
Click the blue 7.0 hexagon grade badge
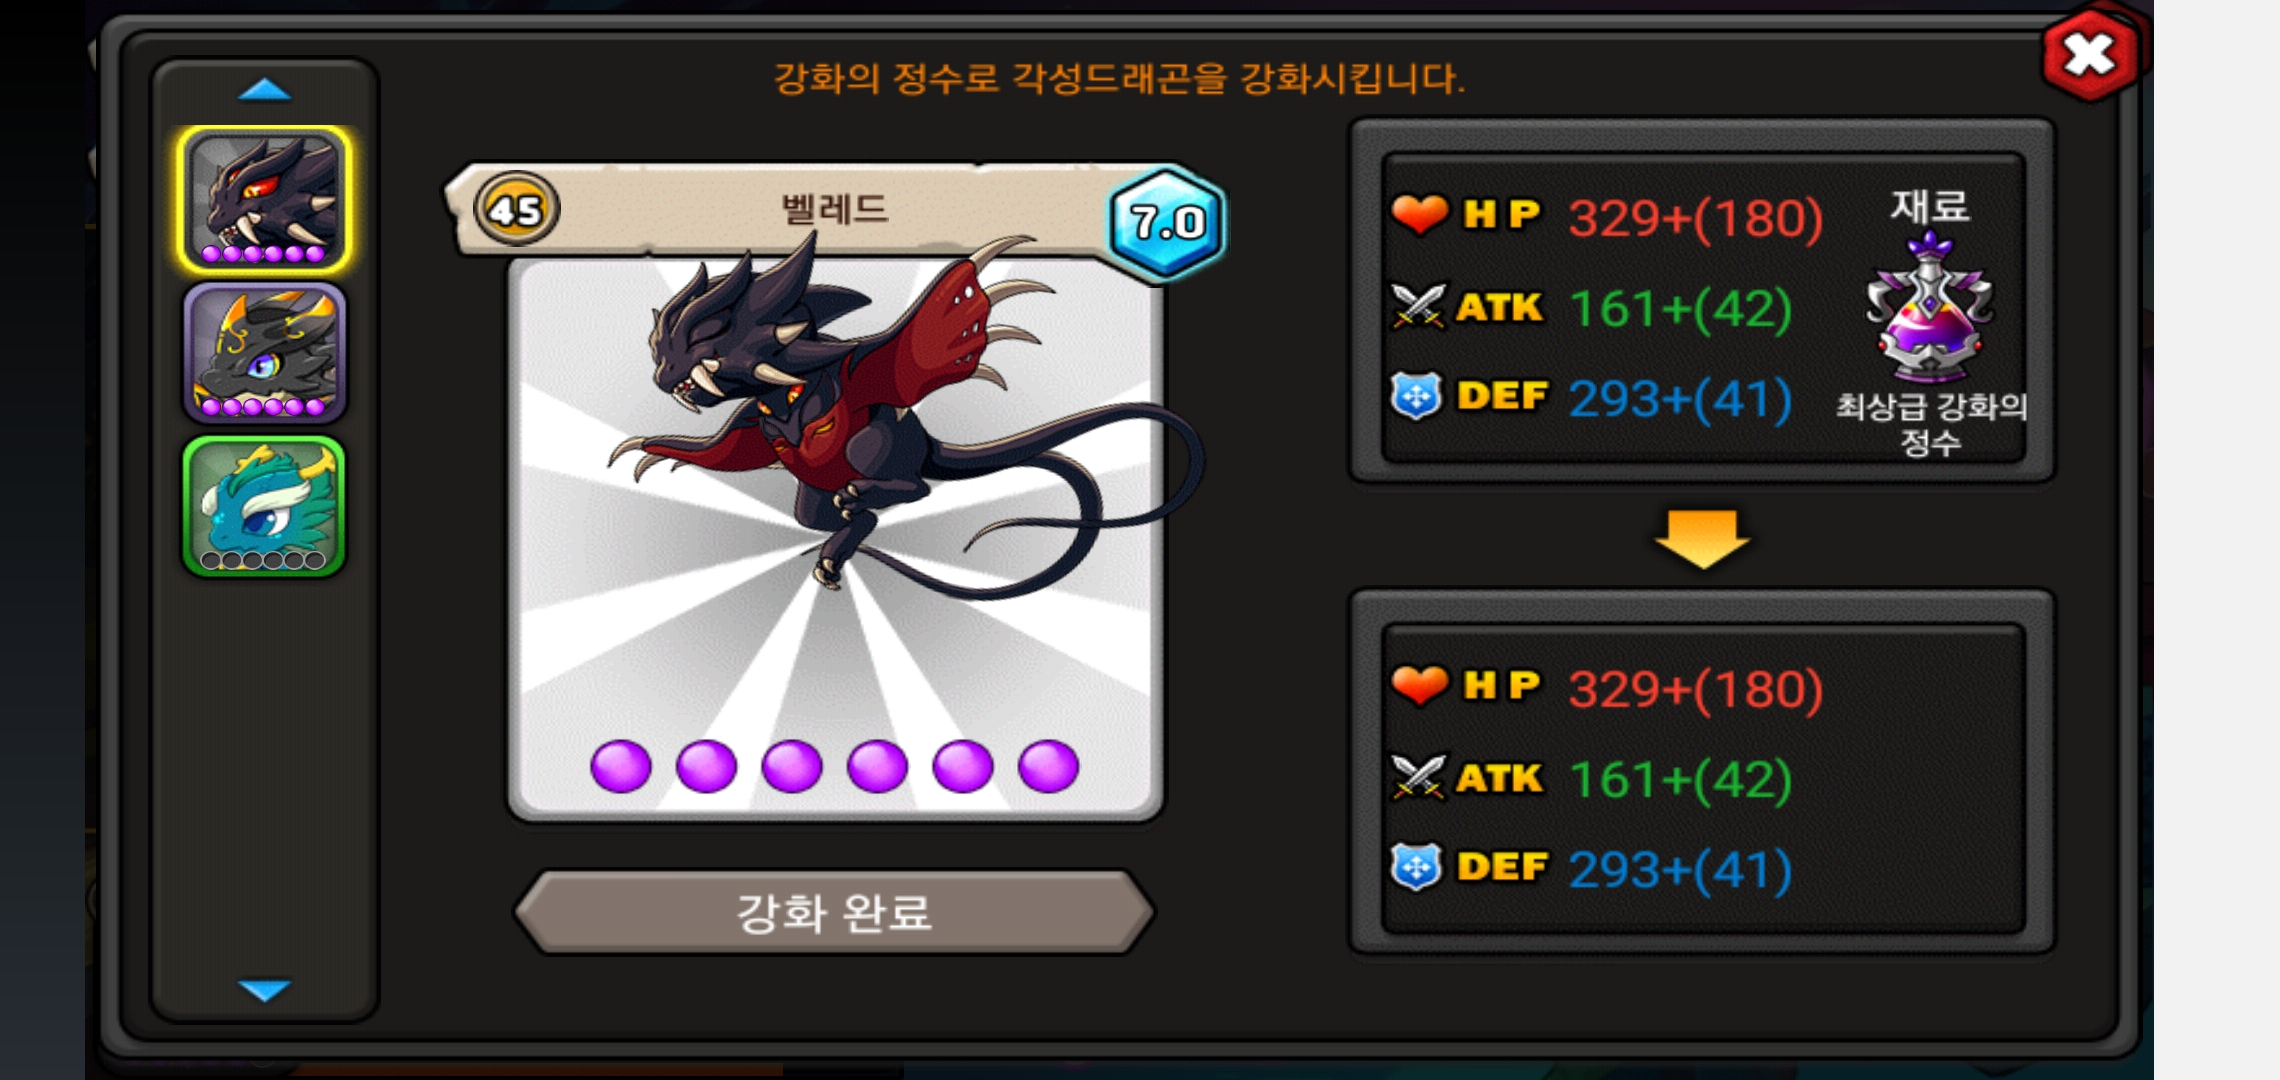point(1167,222)
